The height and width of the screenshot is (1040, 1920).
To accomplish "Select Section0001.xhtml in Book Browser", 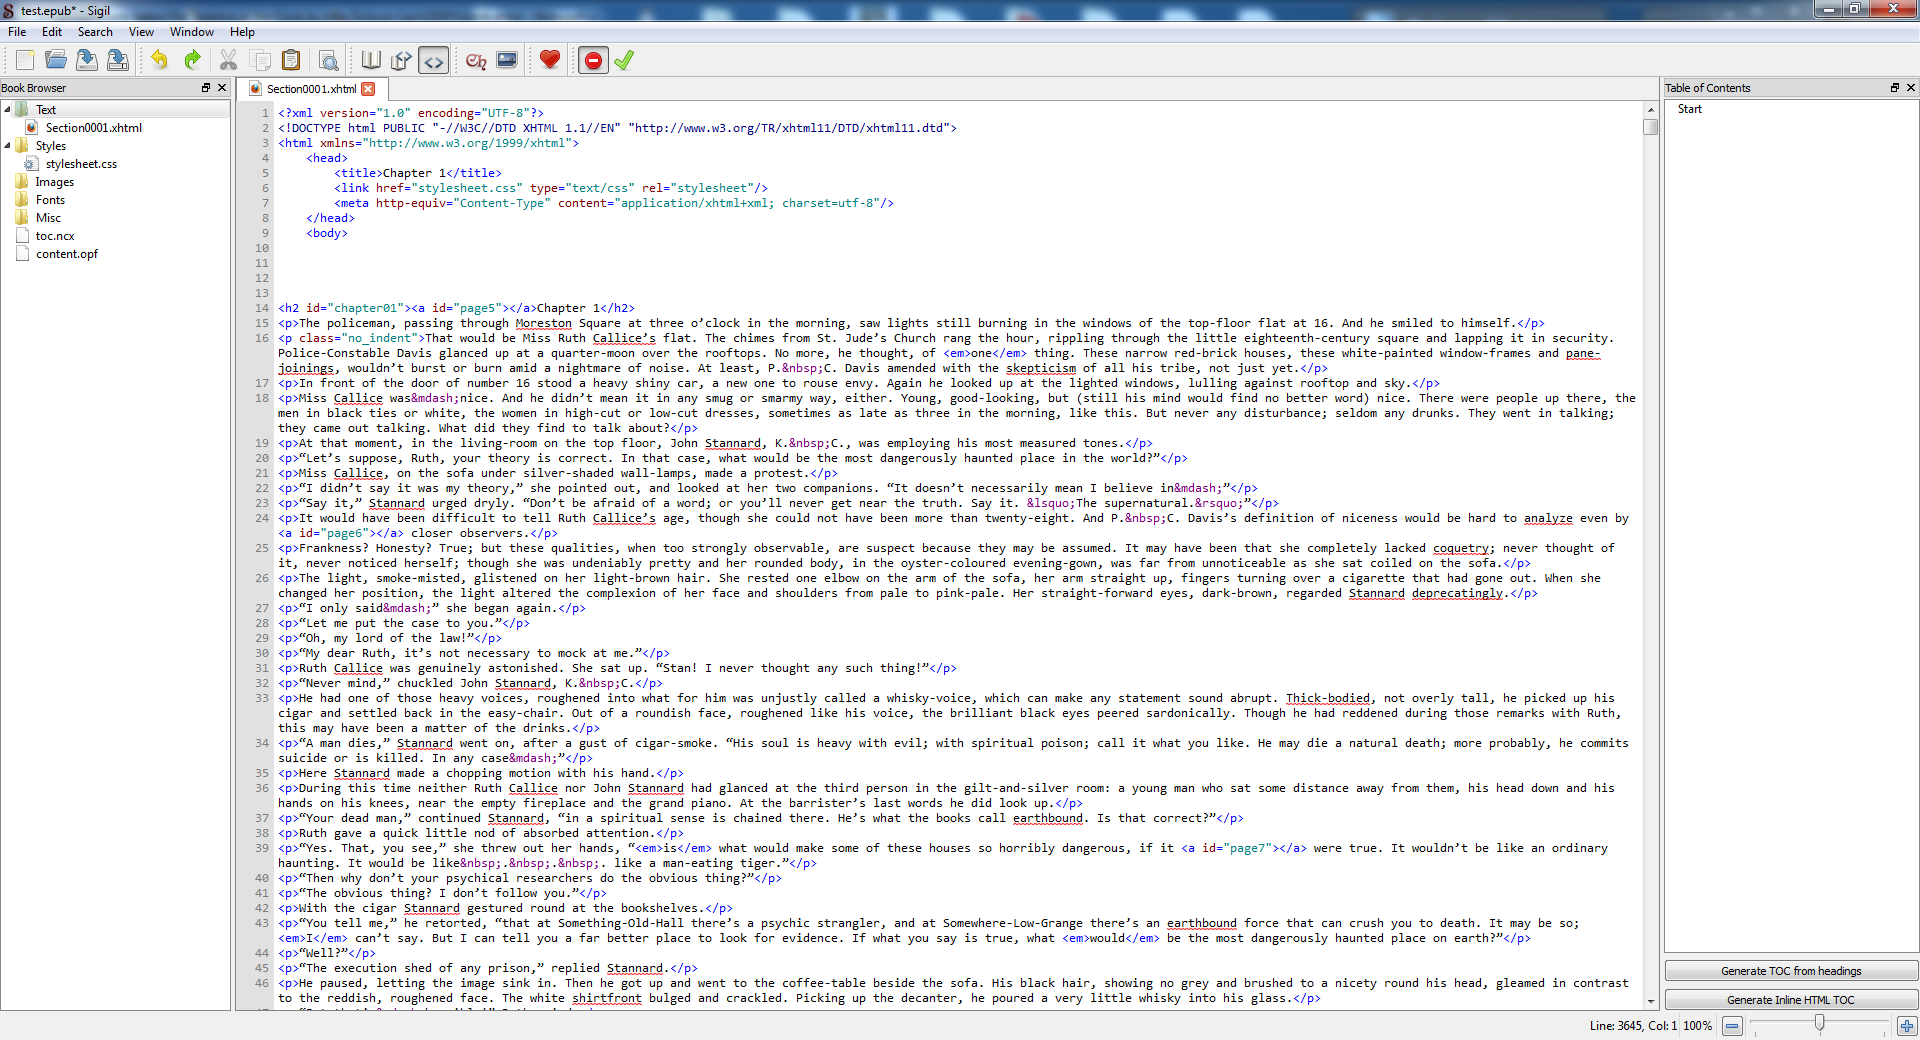I will pyautogui.click(x=94, y=128).
